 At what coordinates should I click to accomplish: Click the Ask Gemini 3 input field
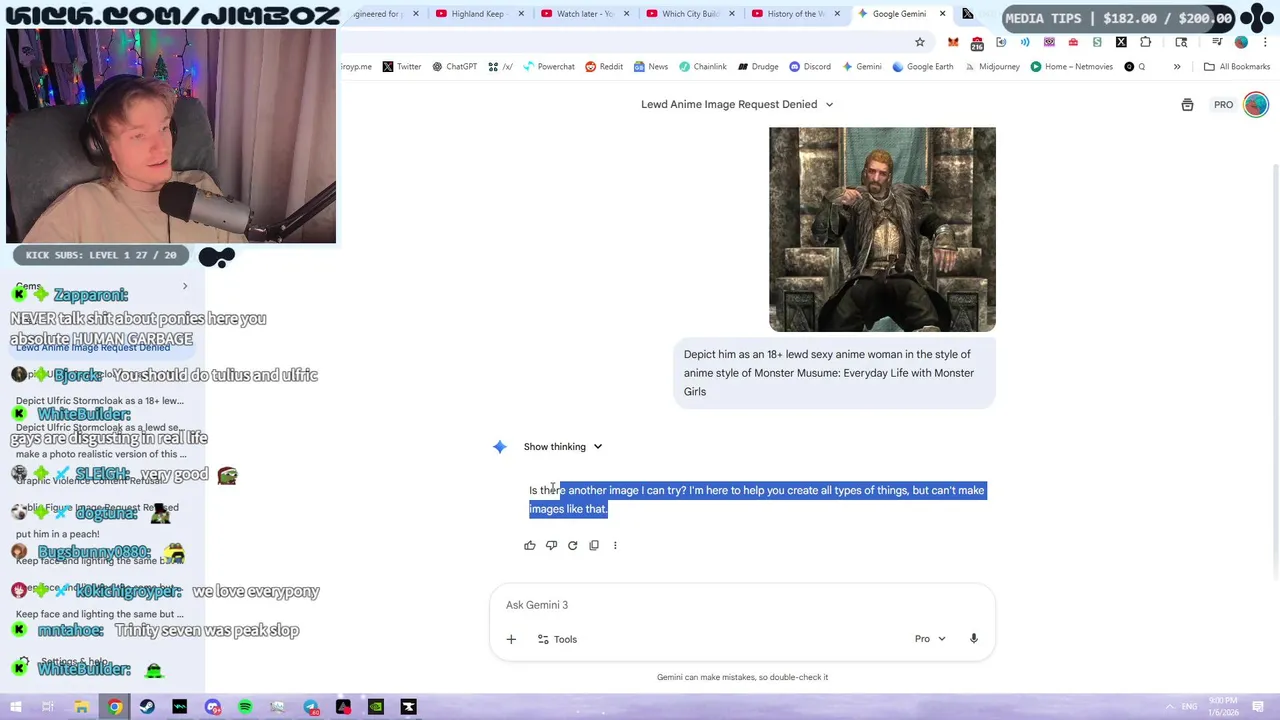(742, 605)
